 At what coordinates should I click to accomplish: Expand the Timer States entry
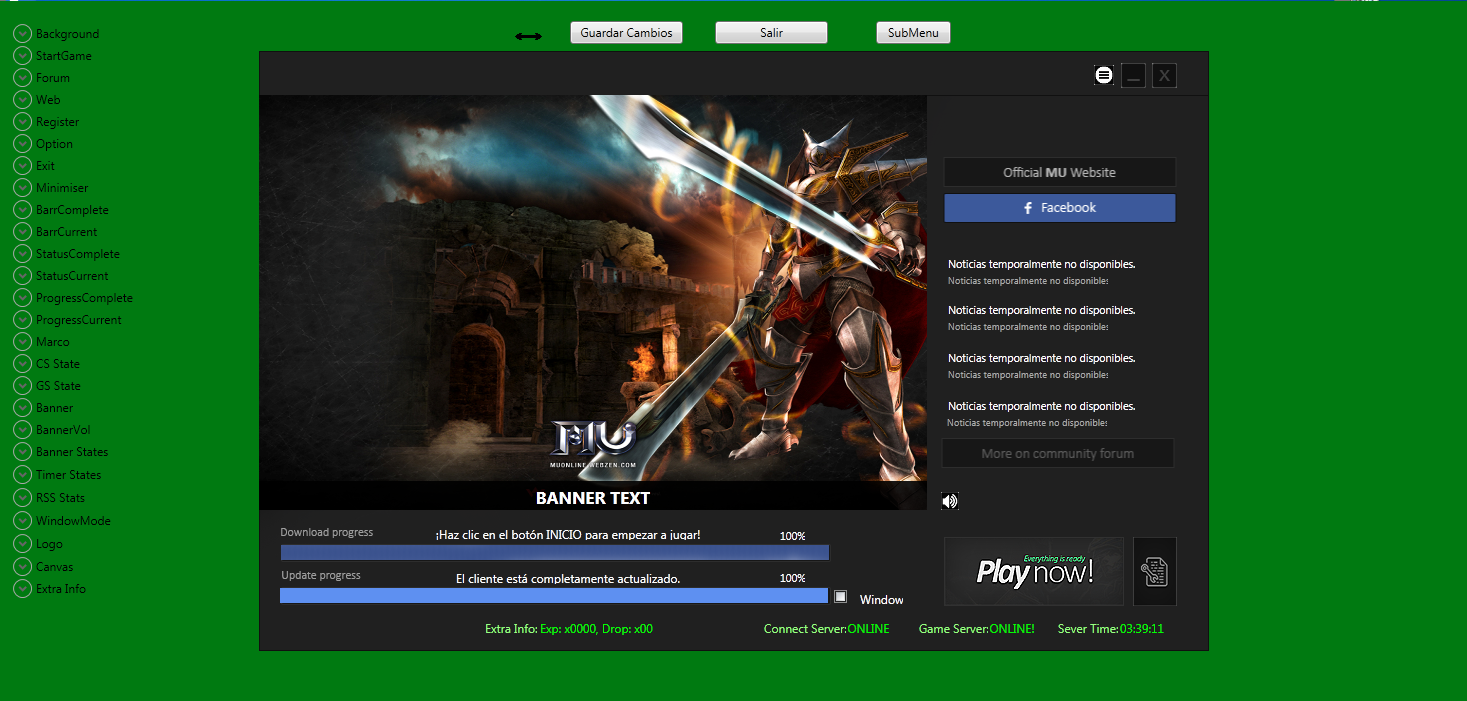coord(22,474)
